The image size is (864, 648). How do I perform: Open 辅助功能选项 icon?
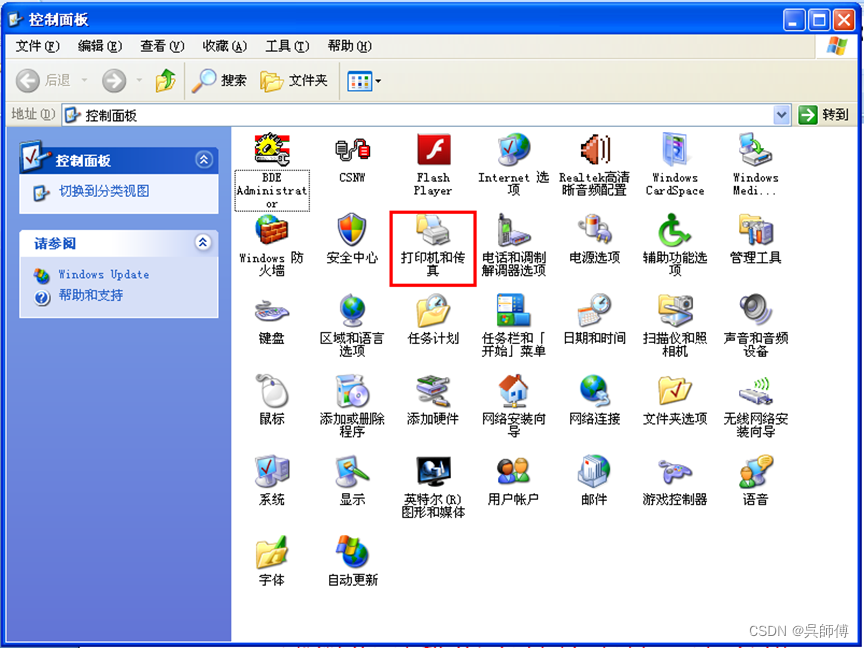(x=675, y=231)
